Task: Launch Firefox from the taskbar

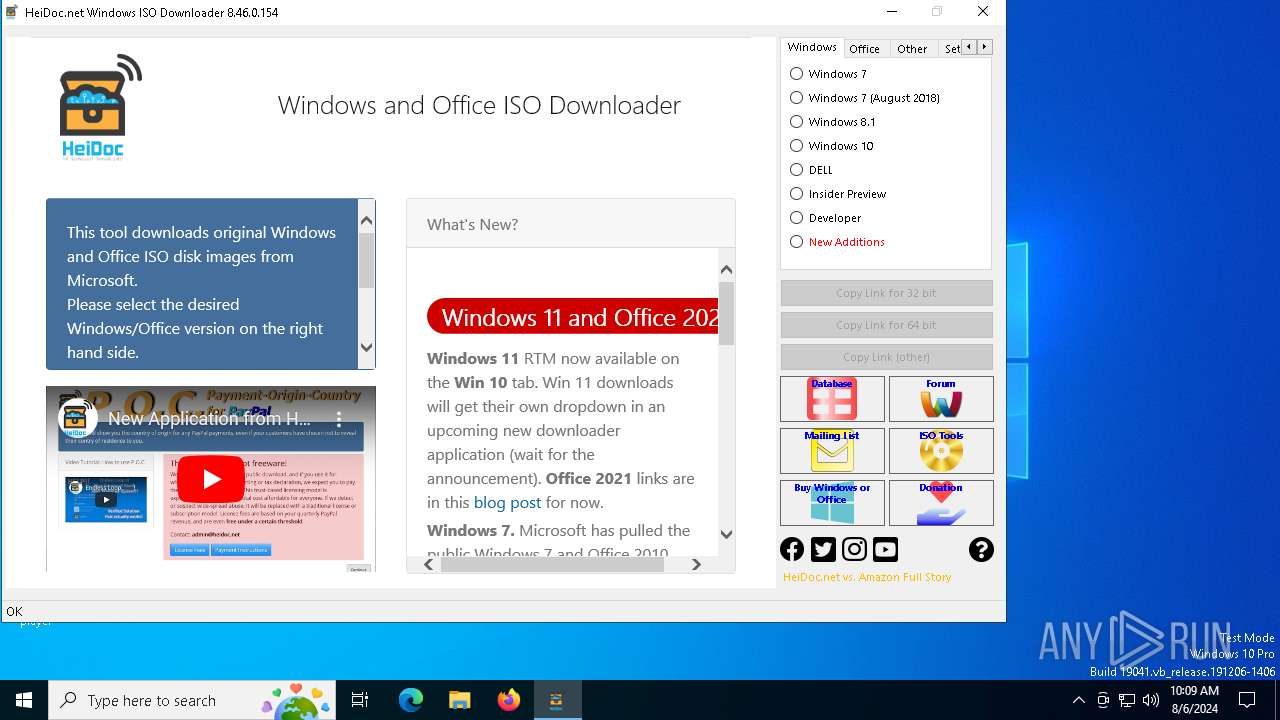Action: point(508,700)
